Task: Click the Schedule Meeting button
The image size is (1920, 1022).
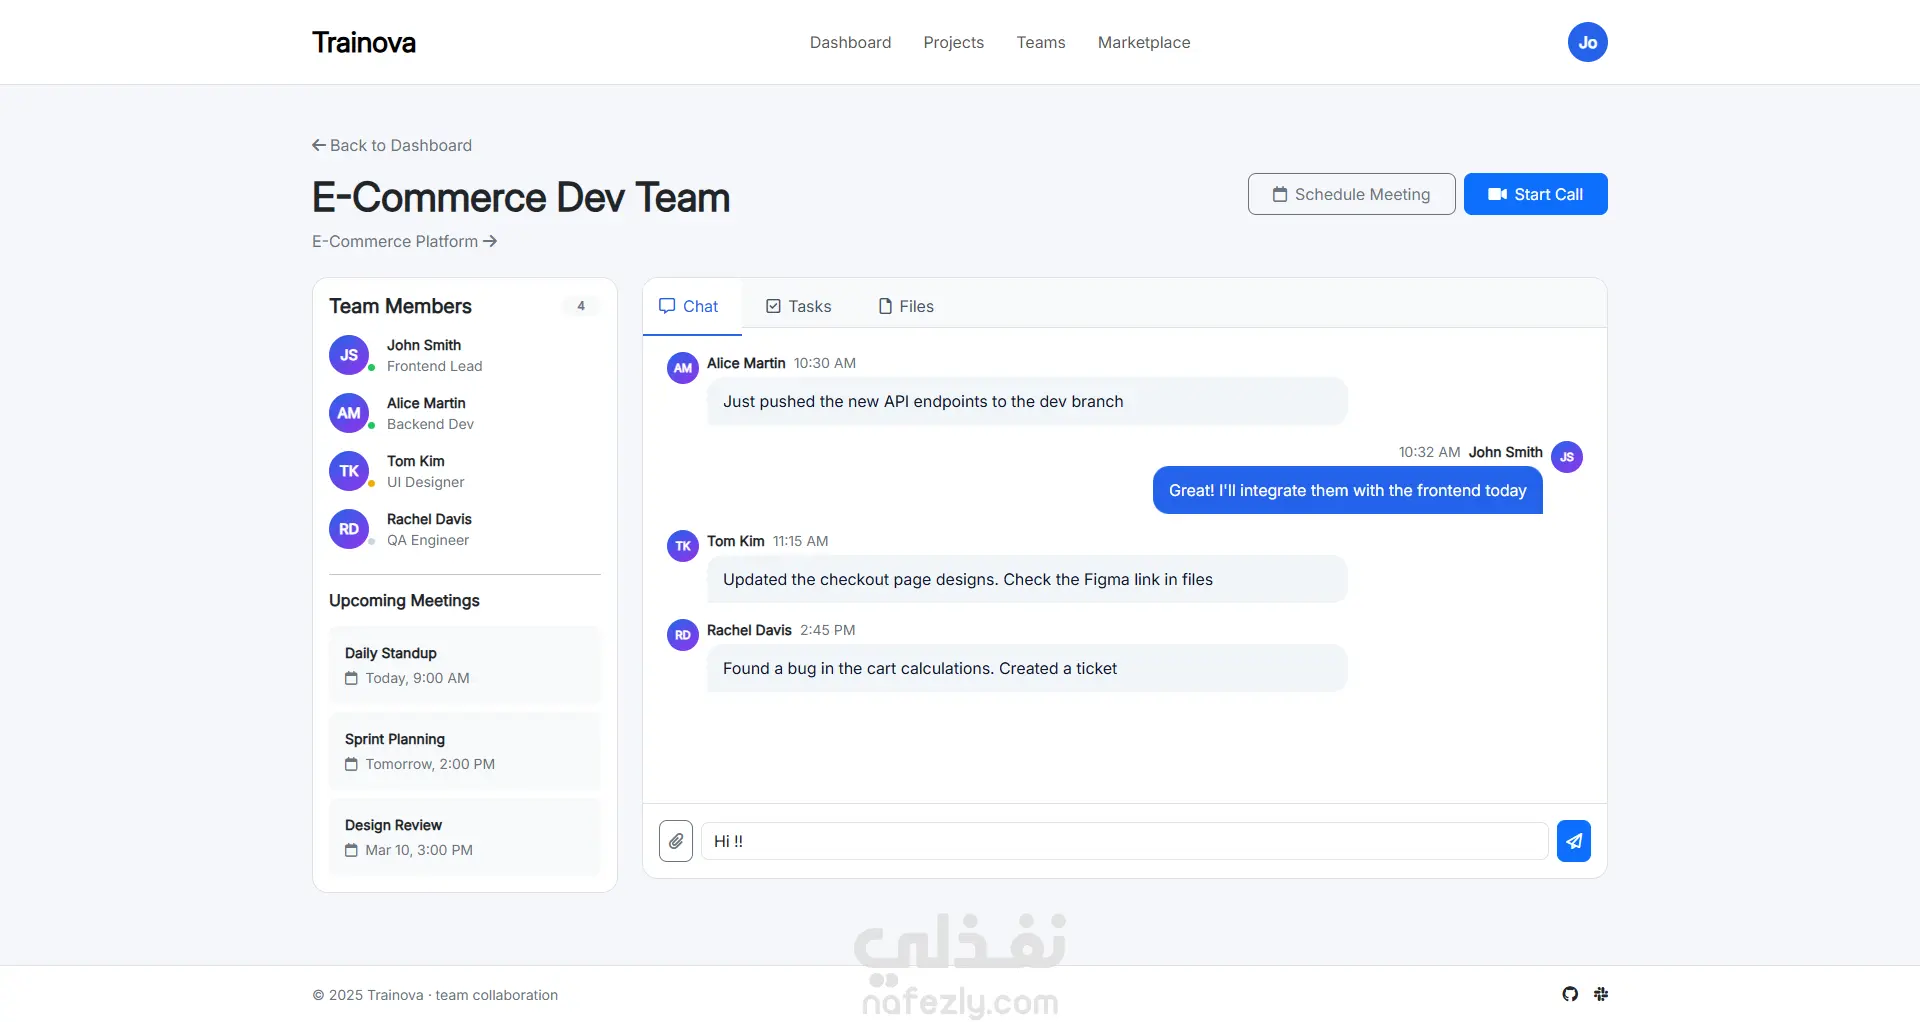Action: coord(1351,194)
